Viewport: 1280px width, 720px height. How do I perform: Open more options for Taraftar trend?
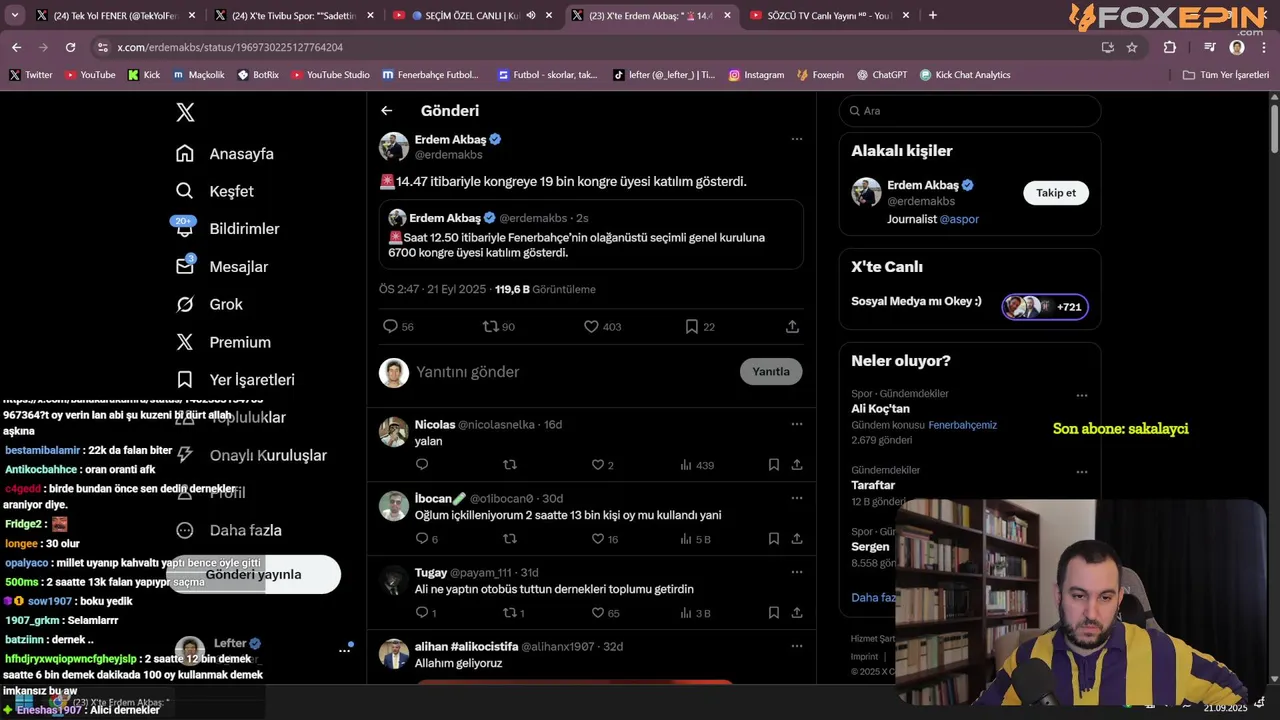[1081, 472]
